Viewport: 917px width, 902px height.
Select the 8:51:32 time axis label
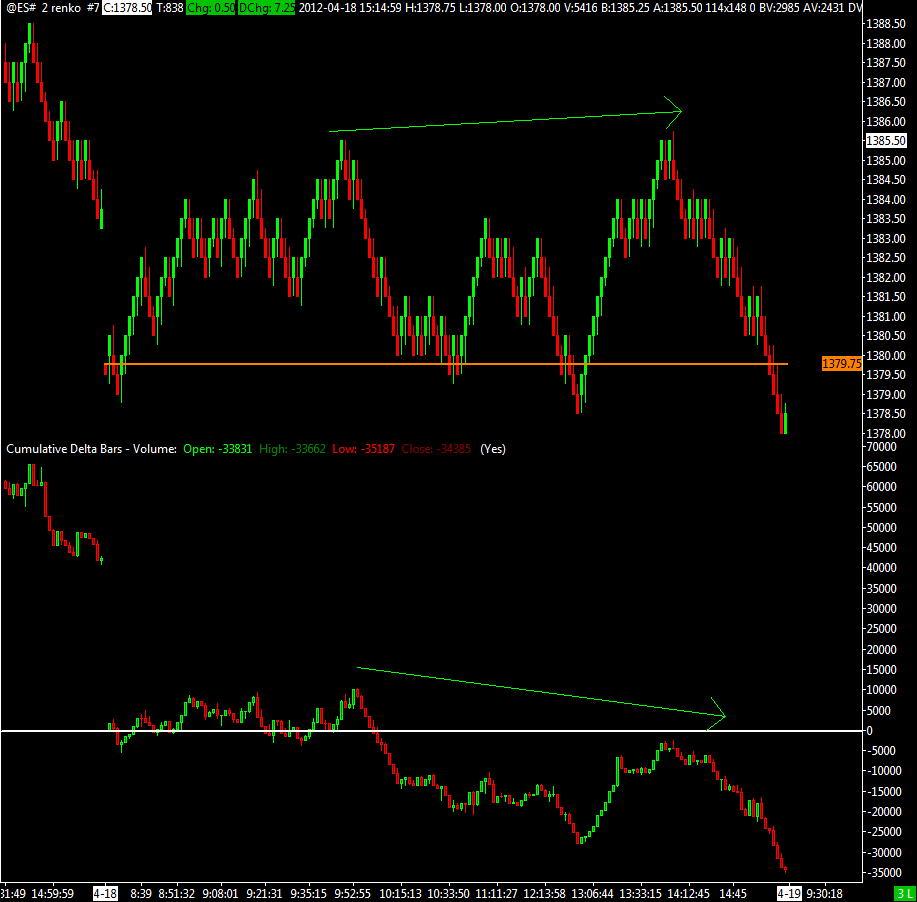click(177, 894)
